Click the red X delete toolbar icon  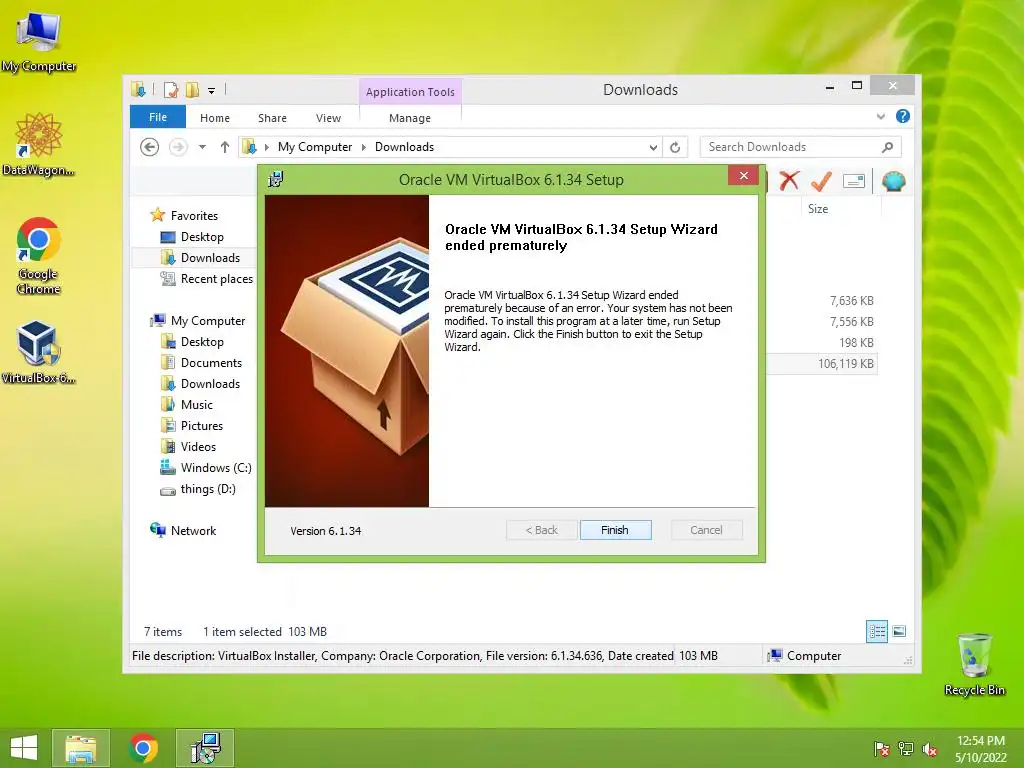pos(789,180)
